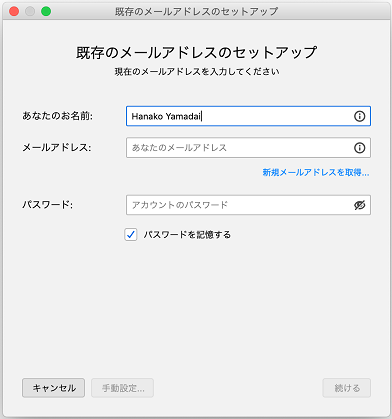Click the パスワードを記憶する label text
Screen dimensions: 392x419
tap(187, 235)
